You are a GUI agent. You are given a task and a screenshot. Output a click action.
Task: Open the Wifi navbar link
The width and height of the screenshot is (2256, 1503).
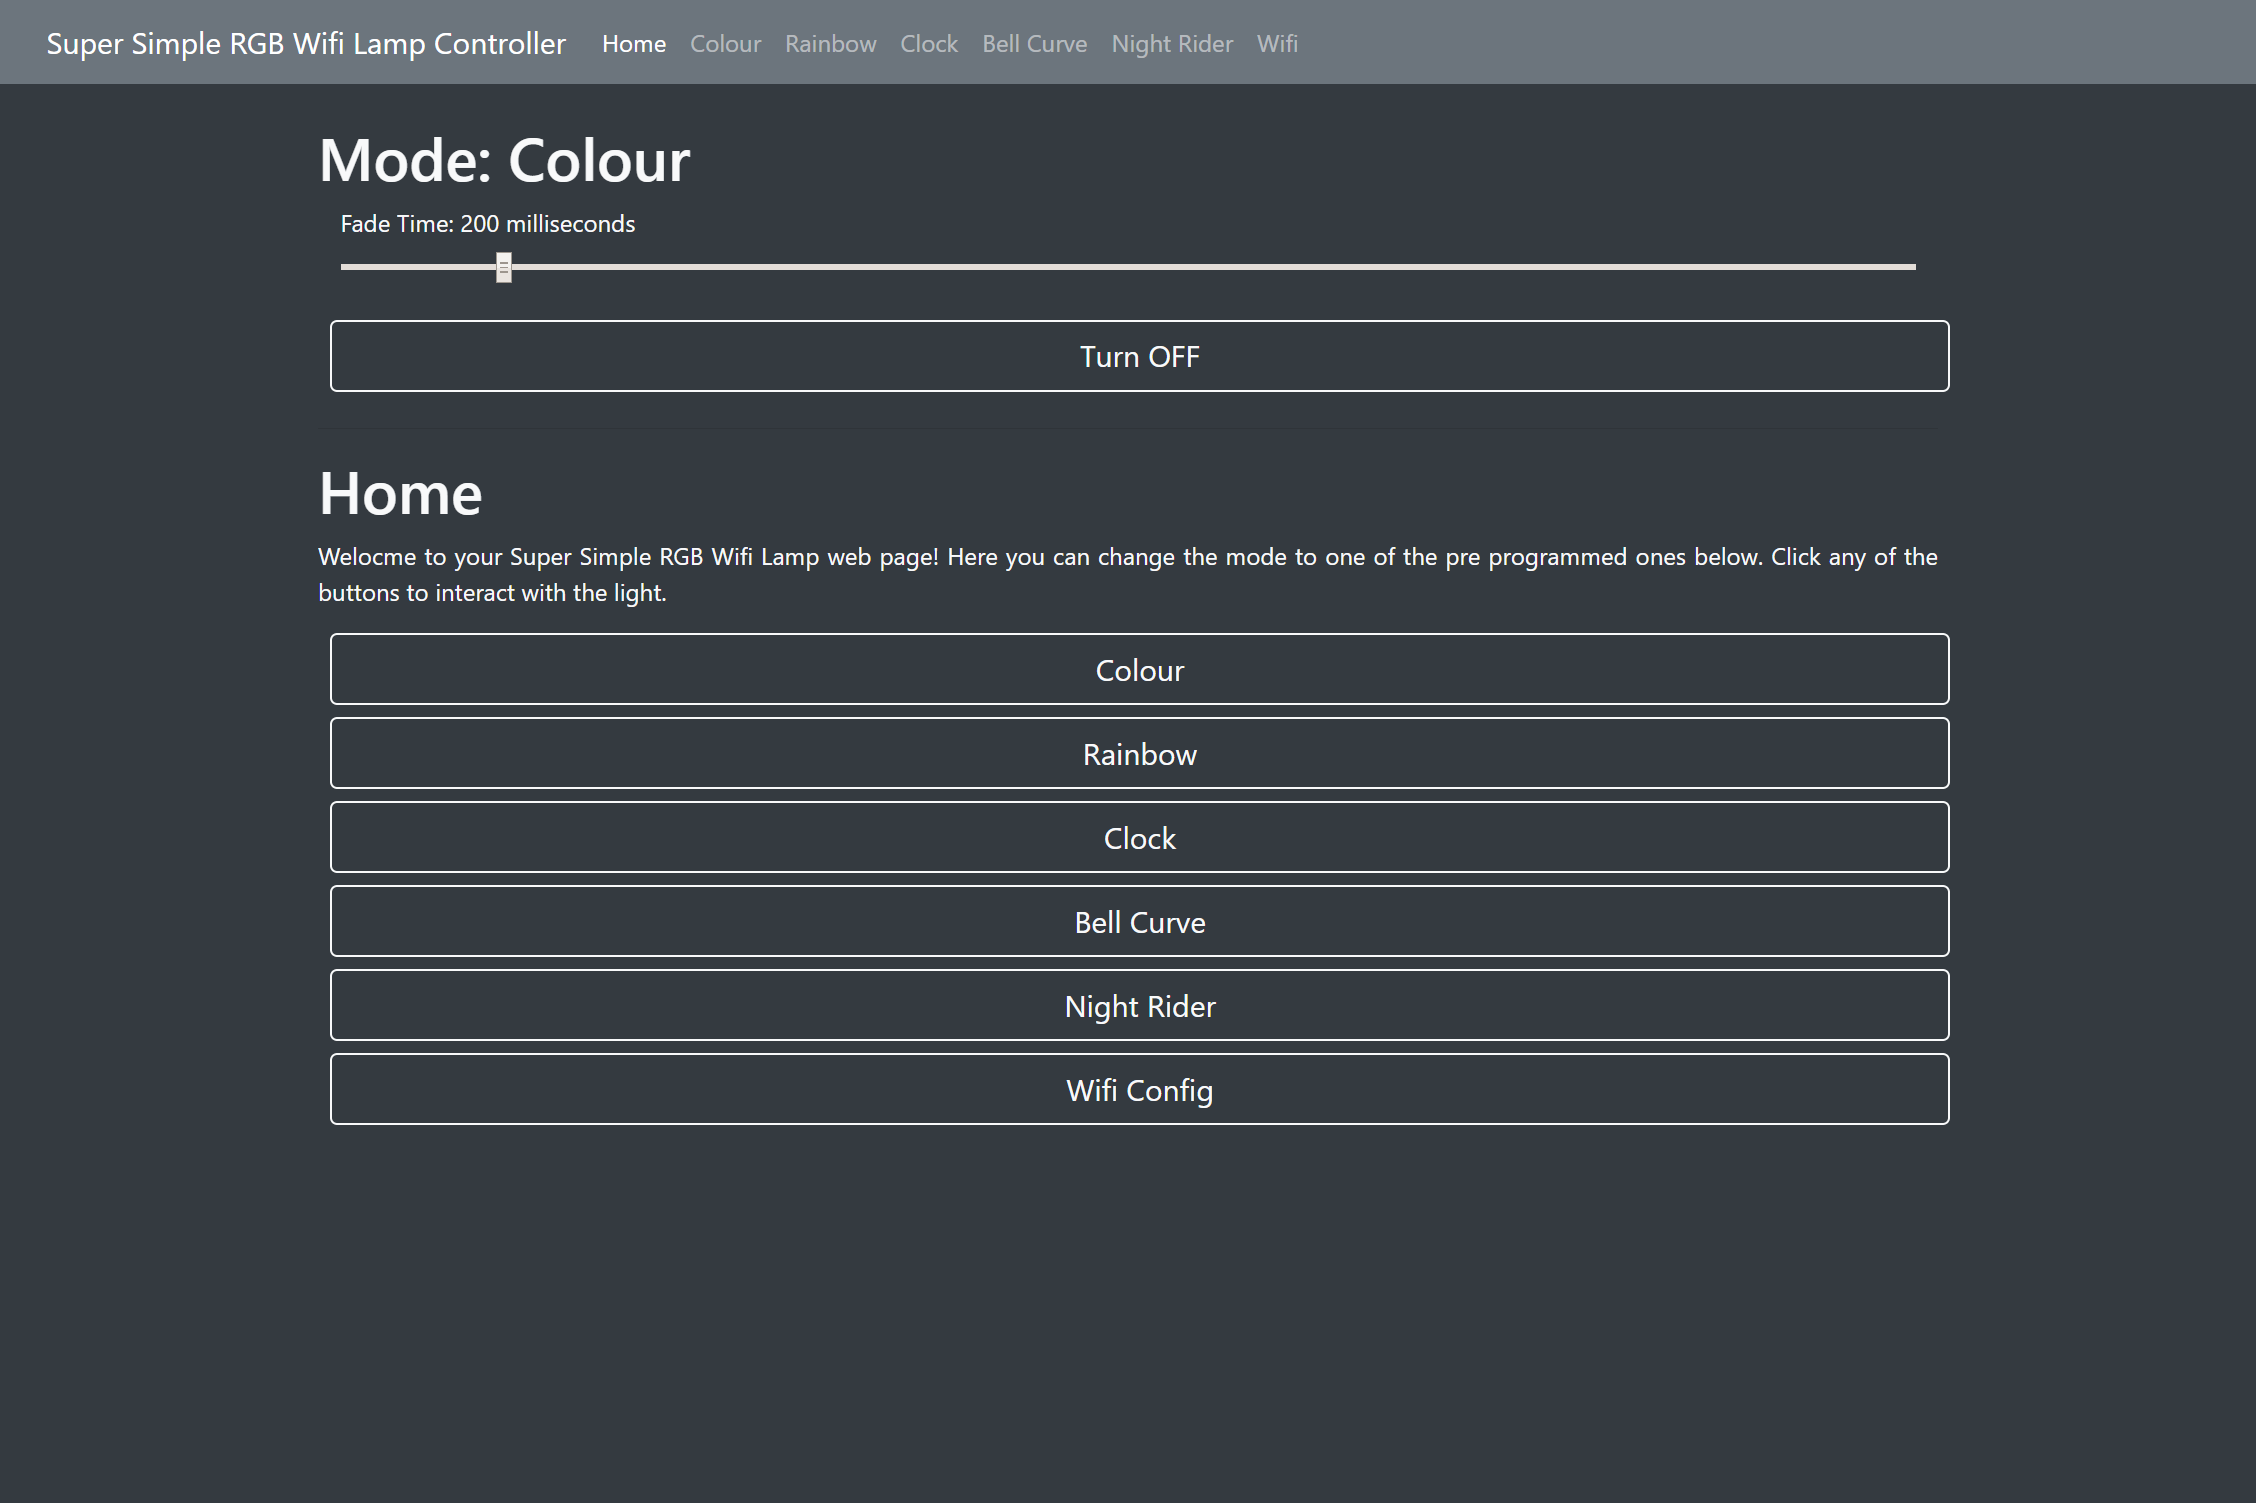click(x=1277, y=44)
